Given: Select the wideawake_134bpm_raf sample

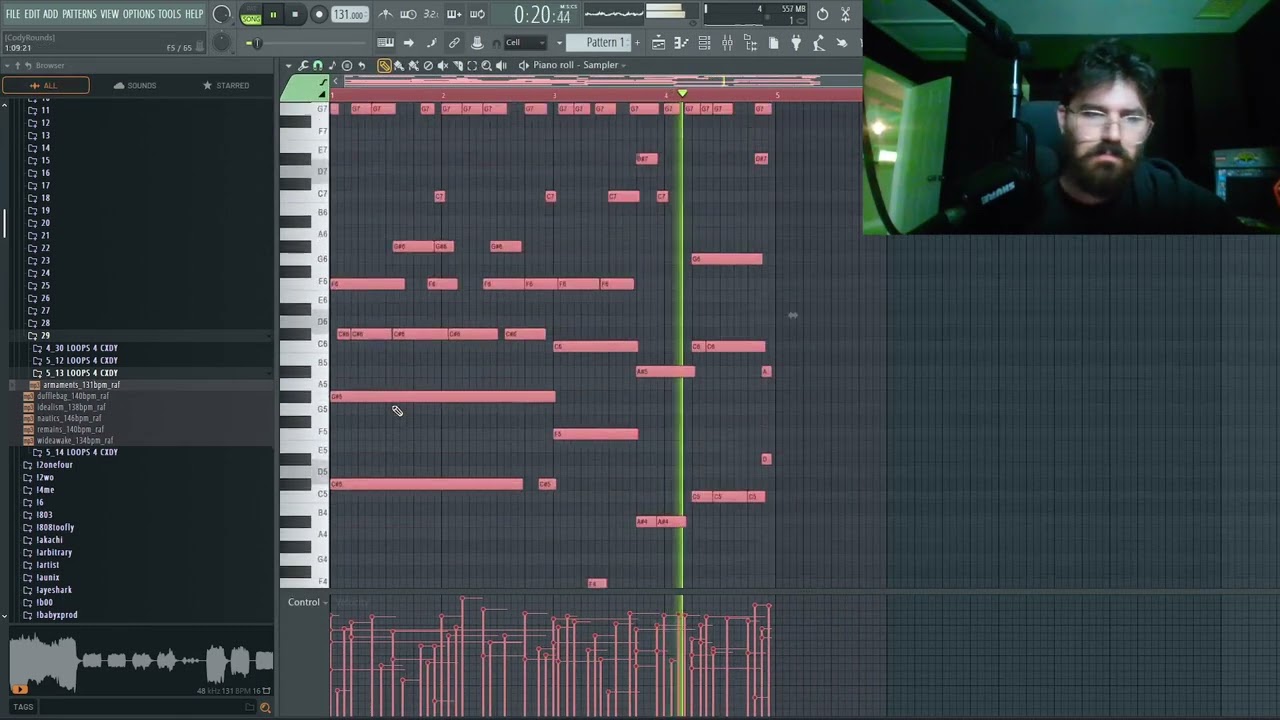Looking at the screenshot, I should pyautogui.click(x=68, y=441).
